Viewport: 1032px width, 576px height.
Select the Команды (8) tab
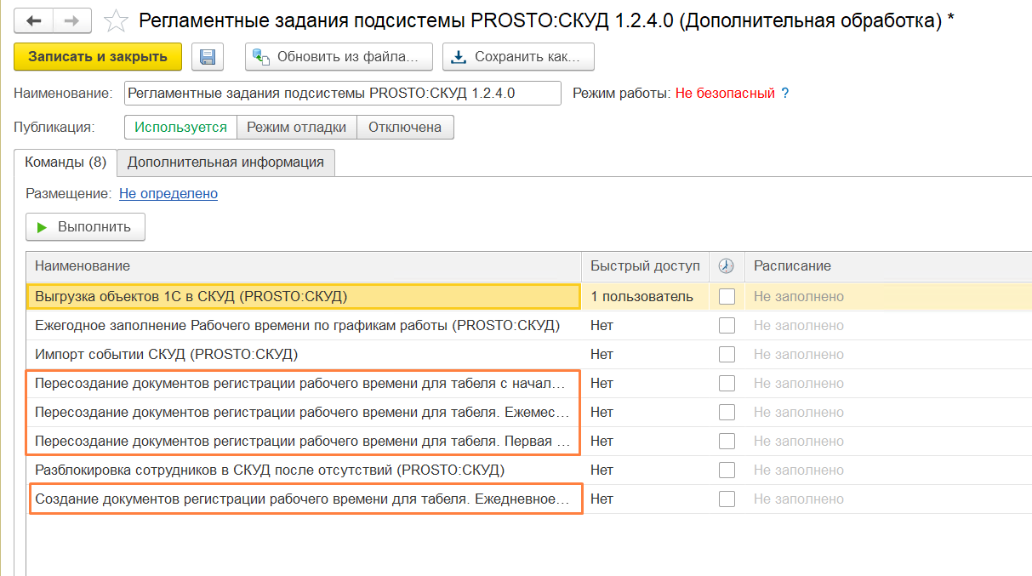click(65, 162)
